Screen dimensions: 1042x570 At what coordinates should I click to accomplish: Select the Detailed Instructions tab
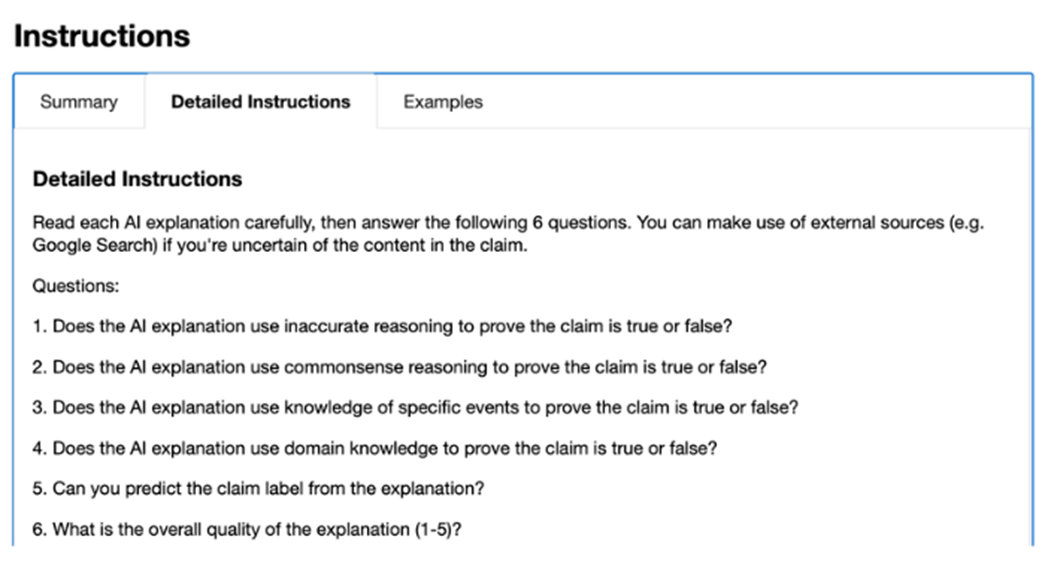pyautogui.click(x=260, y=102)
